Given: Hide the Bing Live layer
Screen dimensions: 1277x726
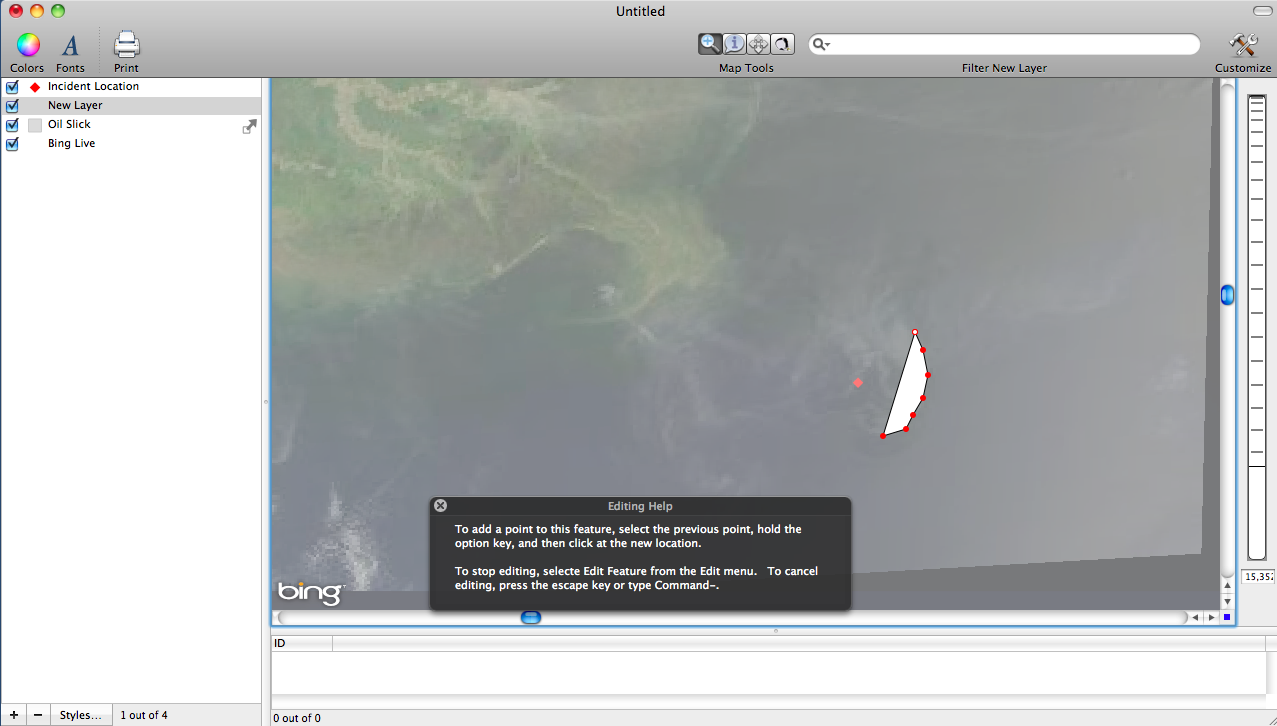Looking at the screenshot, I should (x=13, y=144).
